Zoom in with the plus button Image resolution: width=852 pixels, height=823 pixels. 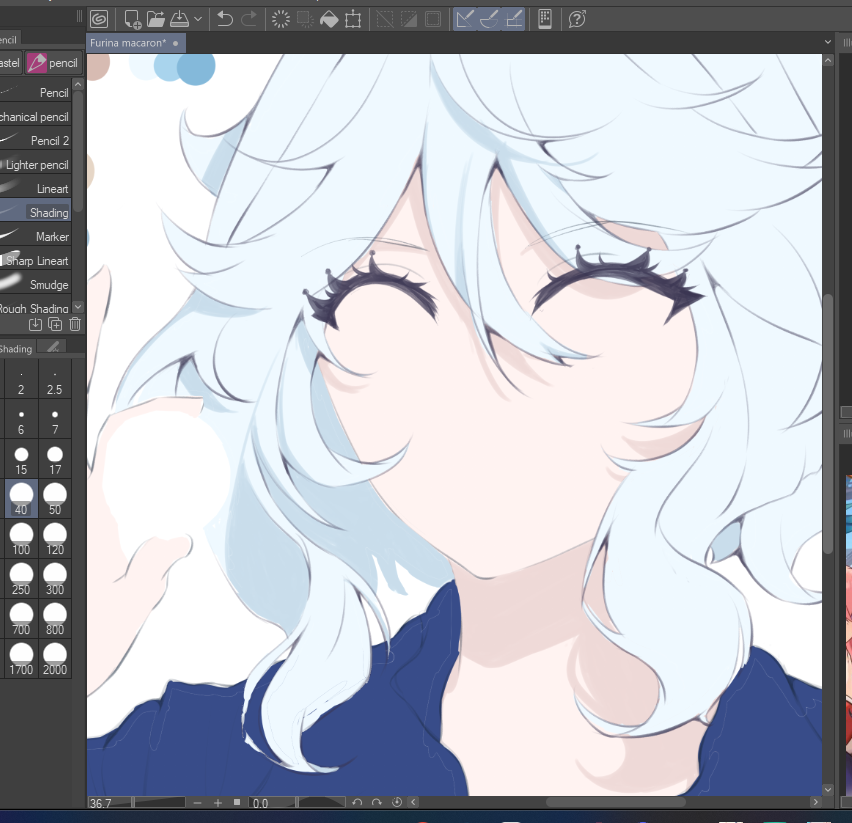click(218, 803)
